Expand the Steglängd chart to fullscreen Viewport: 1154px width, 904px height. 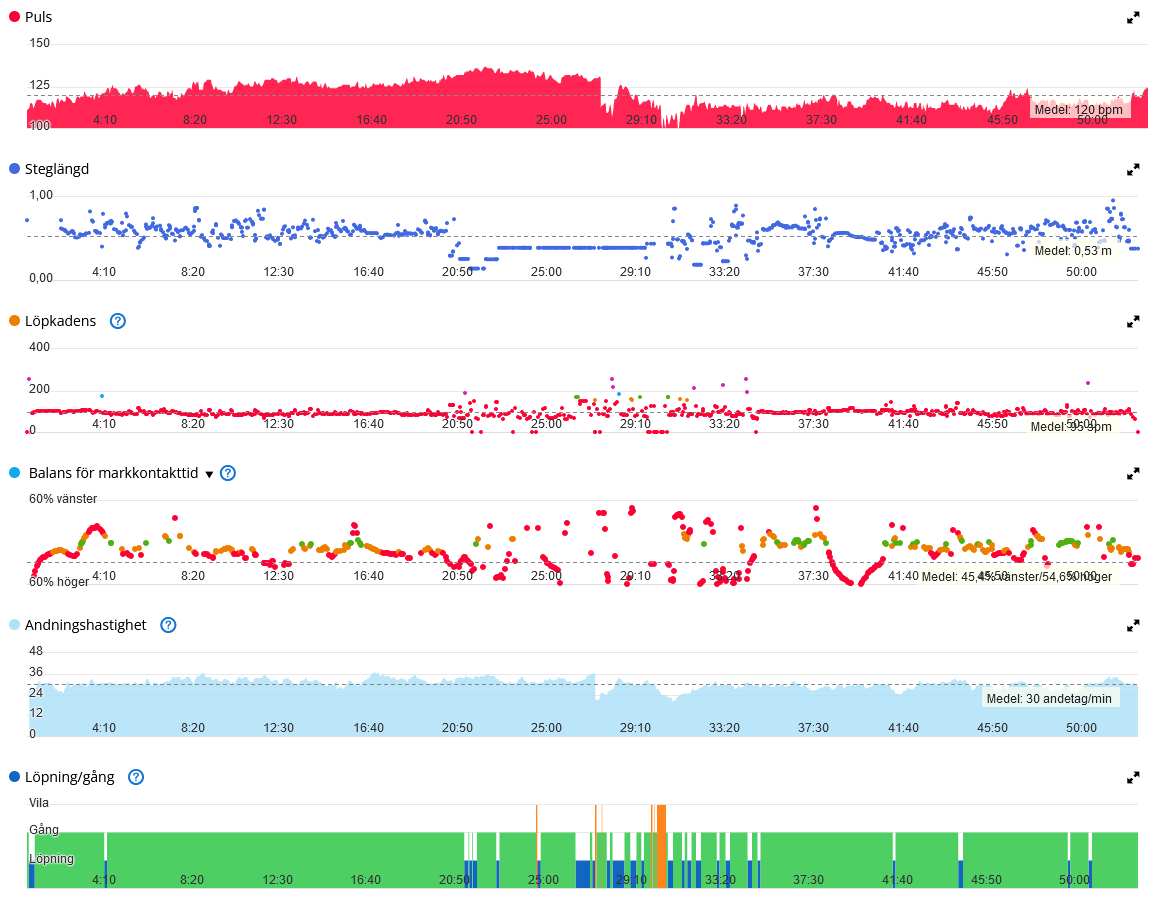[x=1133, y=170]
